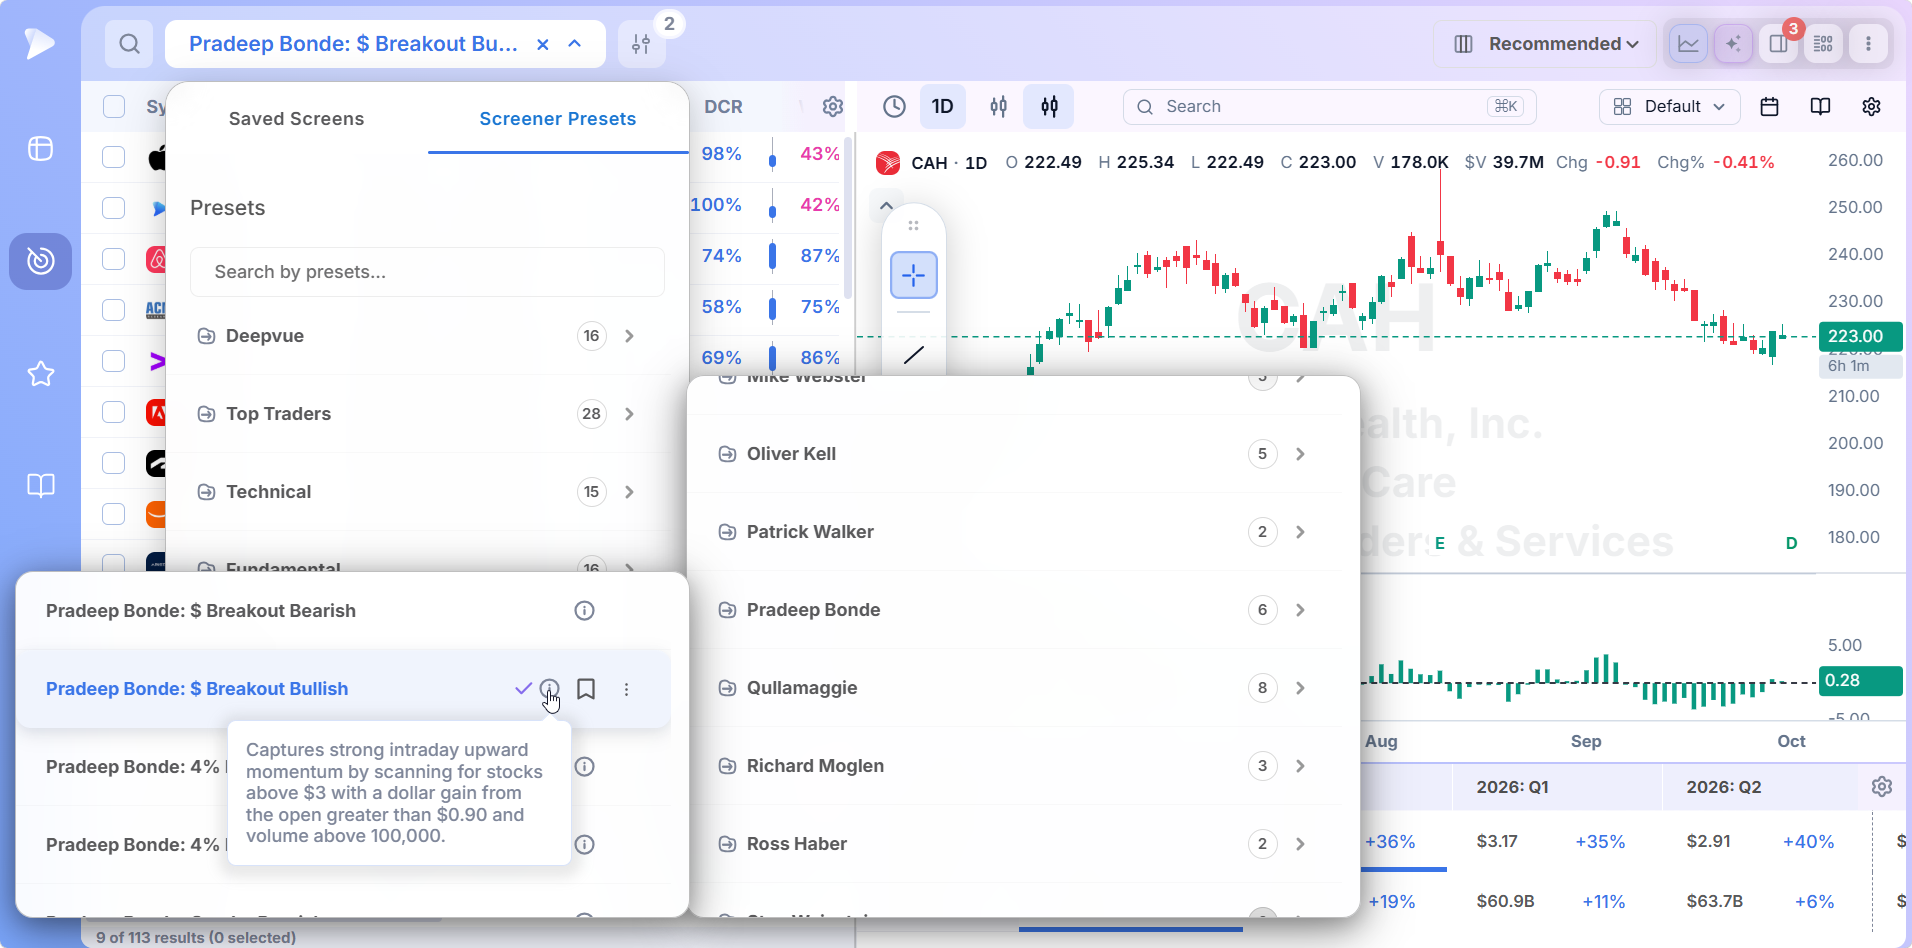Open the book icon in left sidebar

pos(41,486)
